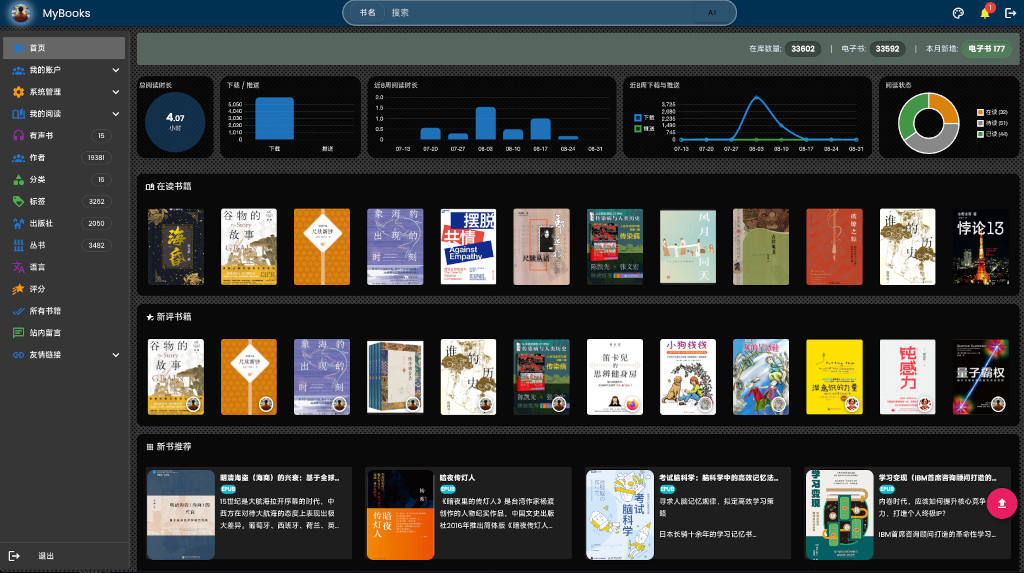Toggle 待读 legend entry in donut chart
Screen dimensions: 1024x573
coord(992,123)
